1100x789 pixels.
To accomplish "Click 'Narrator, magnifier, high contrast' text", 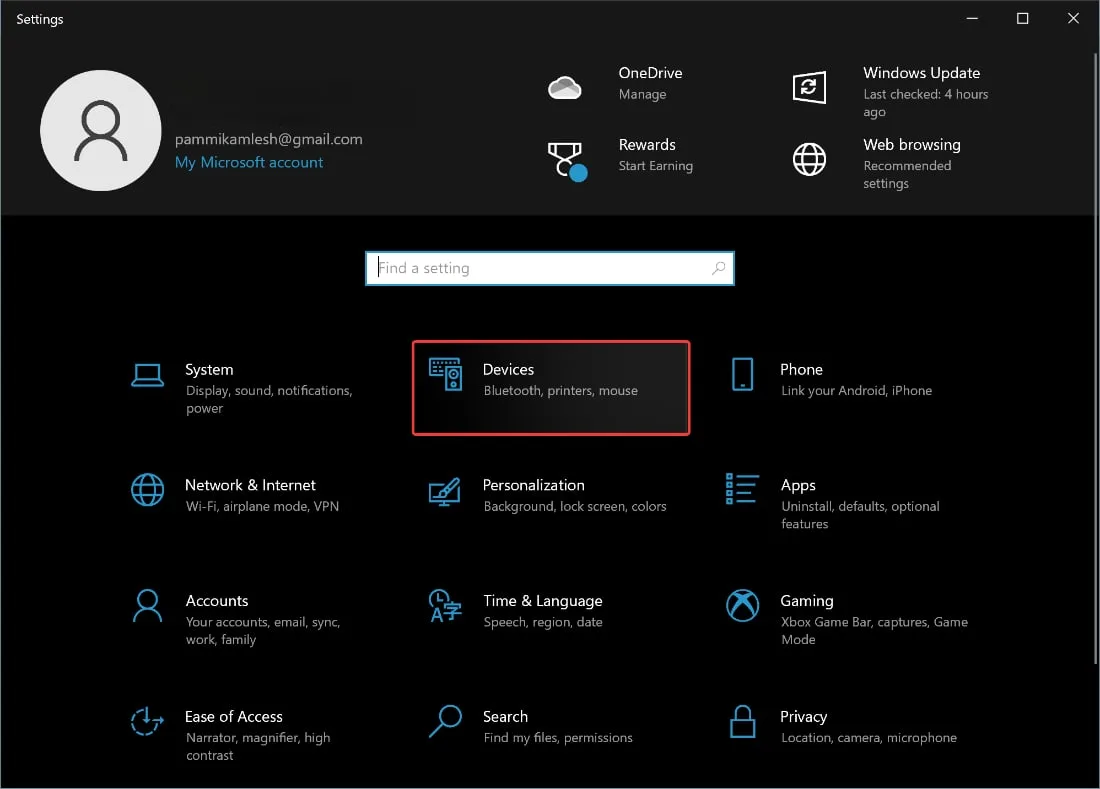I will click(258, 747).
